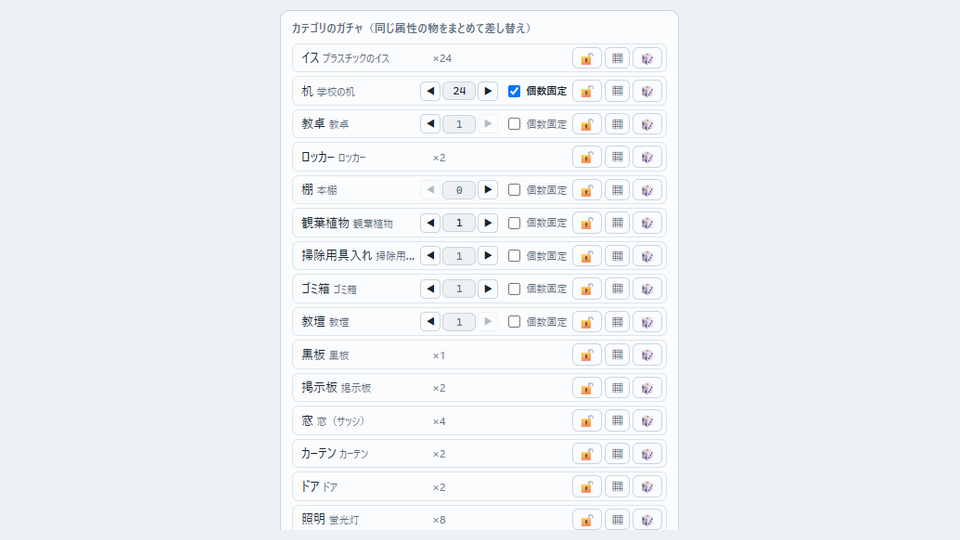960x540 pixels.
Task: Roll the dice icon for カーテン row
Action: 647,454
